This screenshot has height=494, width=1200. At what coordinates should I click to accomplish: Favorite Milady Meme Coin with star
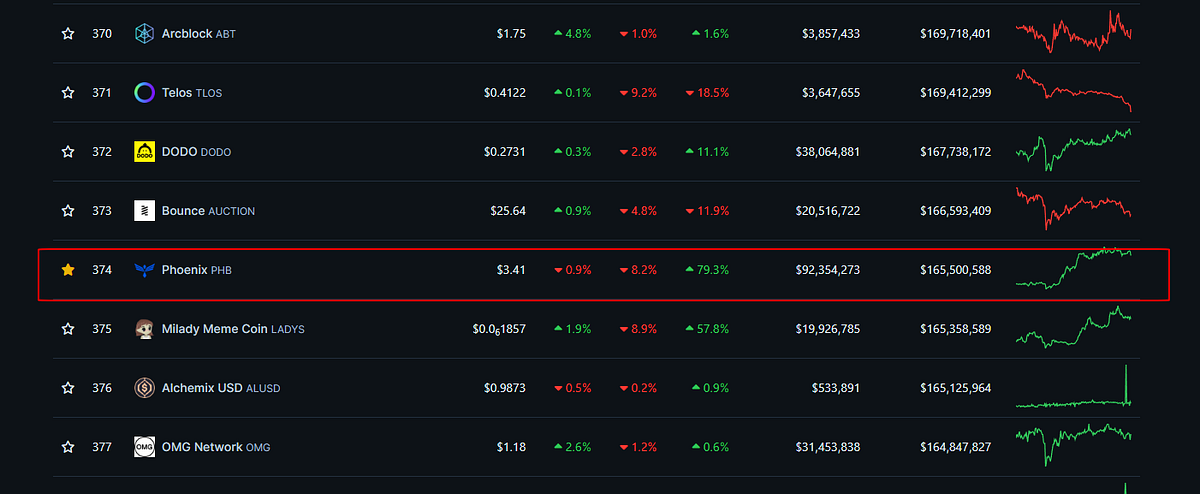coord(68,329)
